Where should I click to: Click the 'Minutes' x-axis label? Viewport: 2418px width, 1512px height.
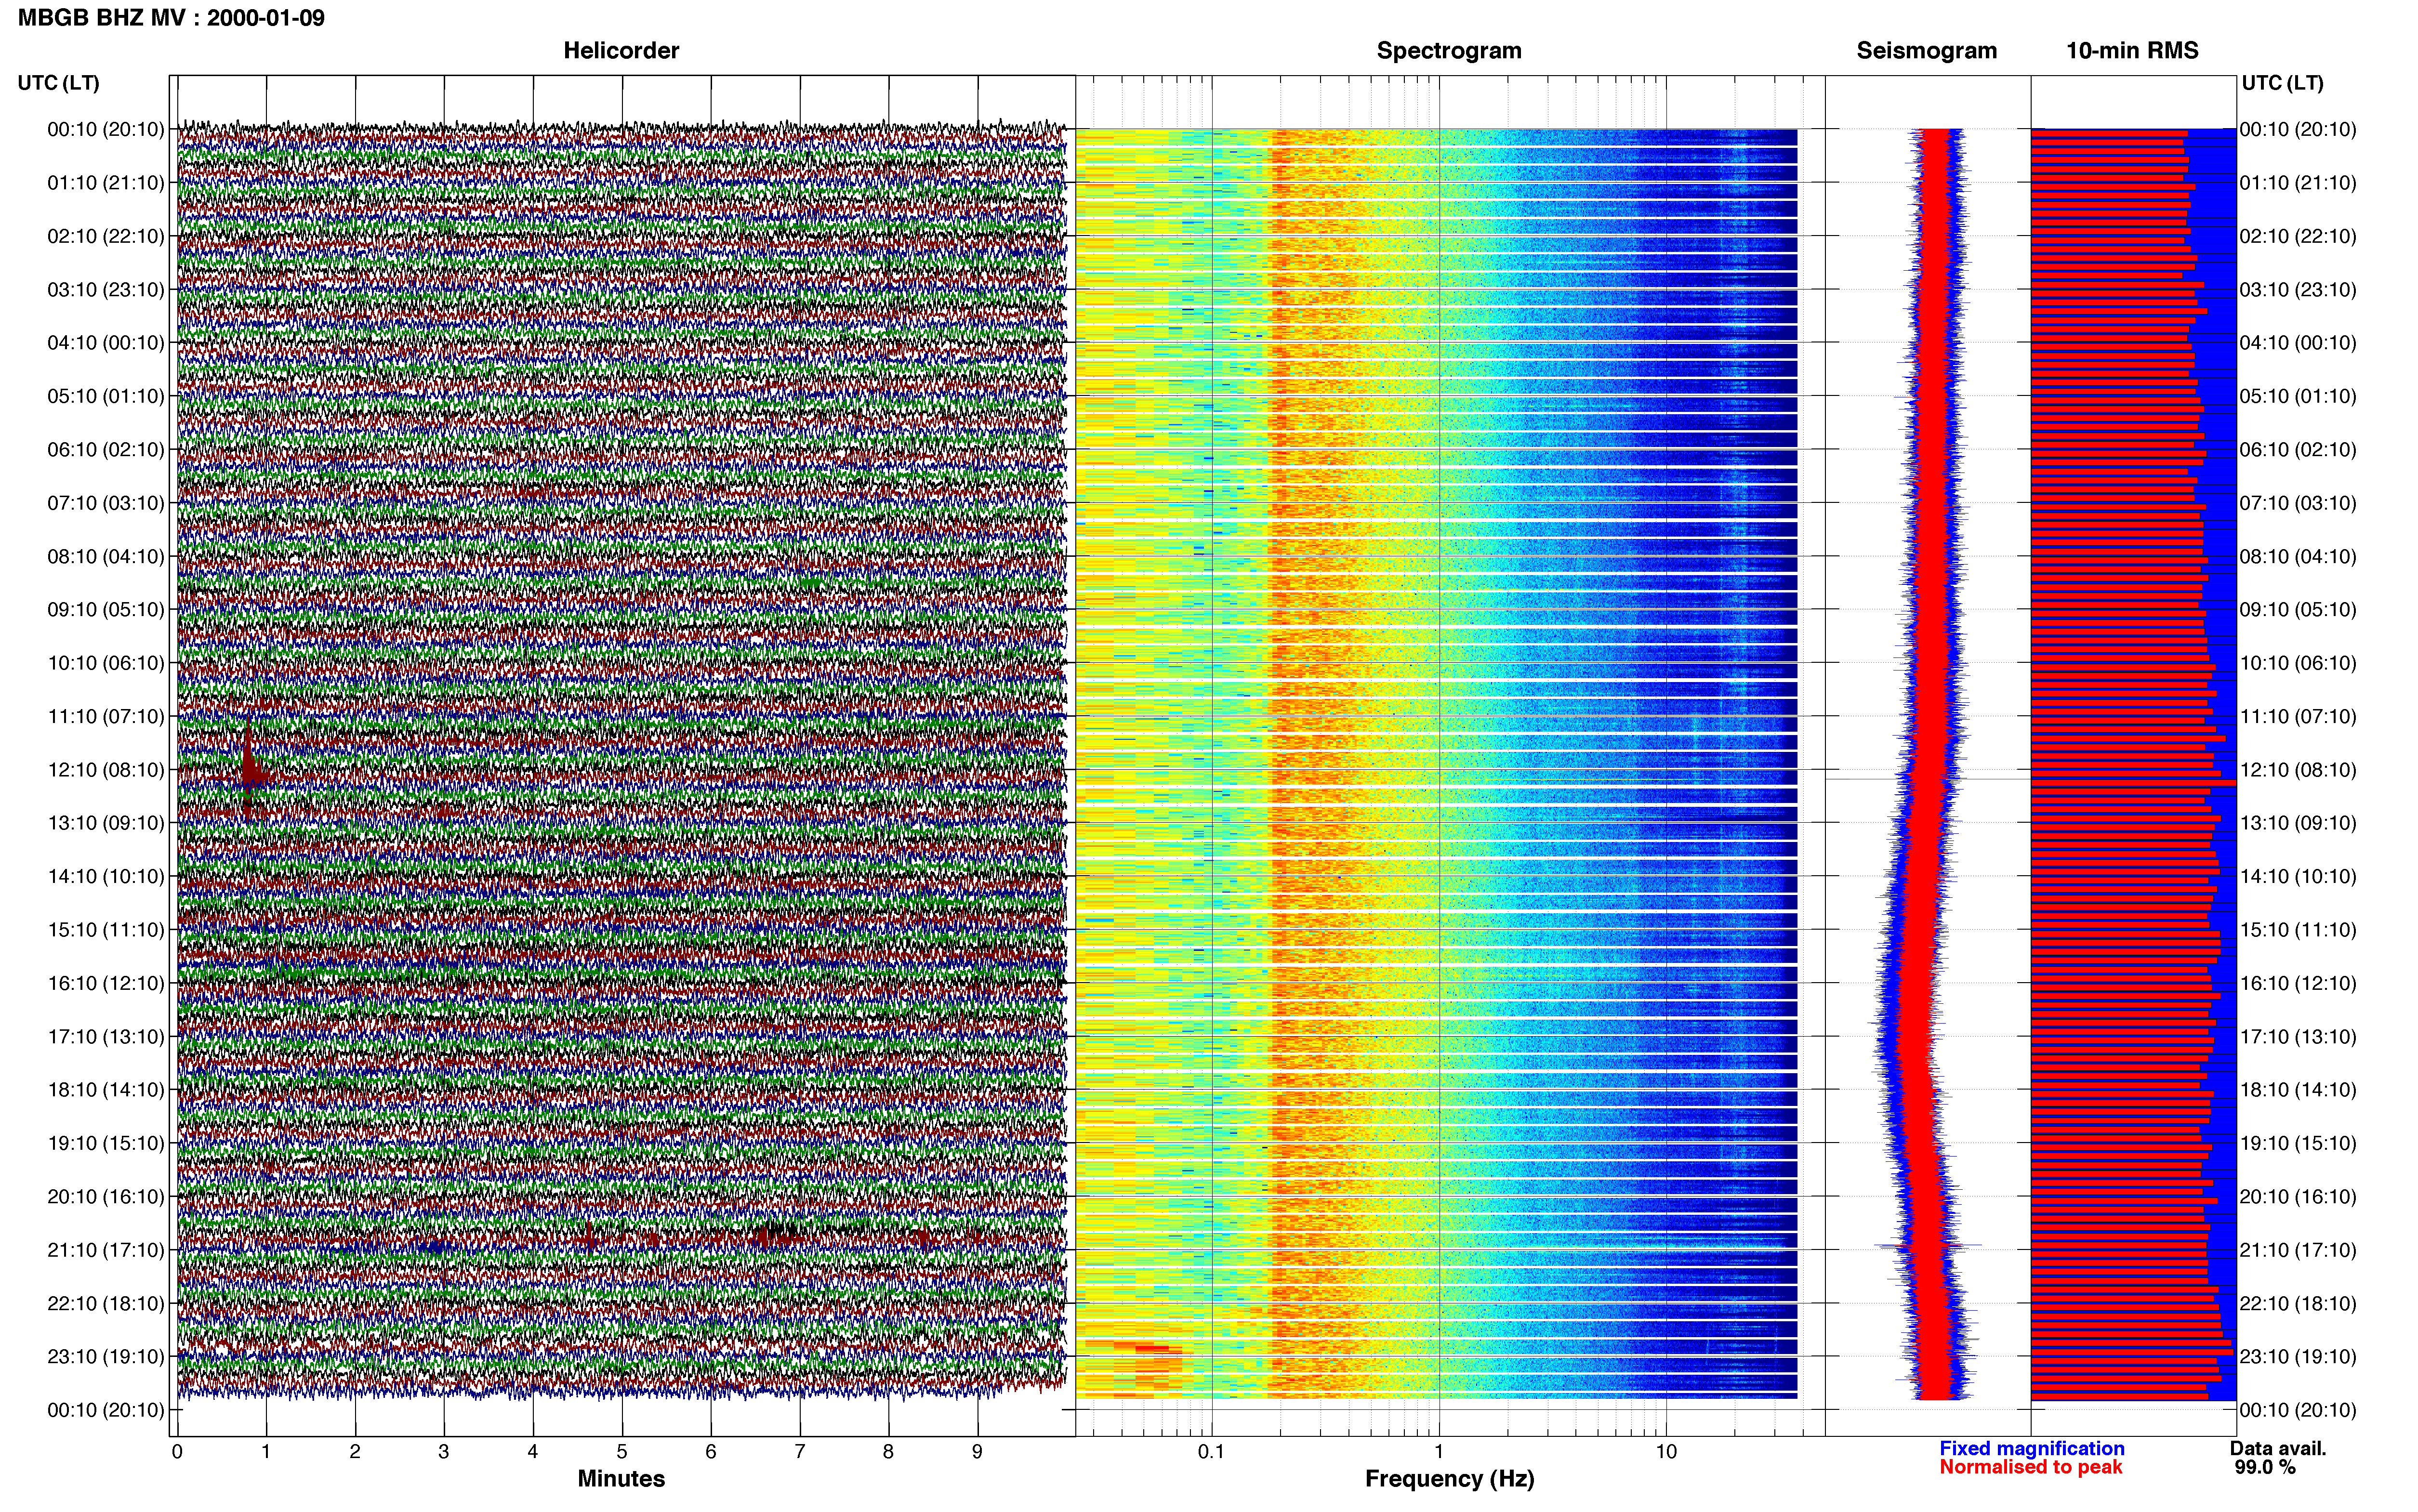tap(621, 1478)
